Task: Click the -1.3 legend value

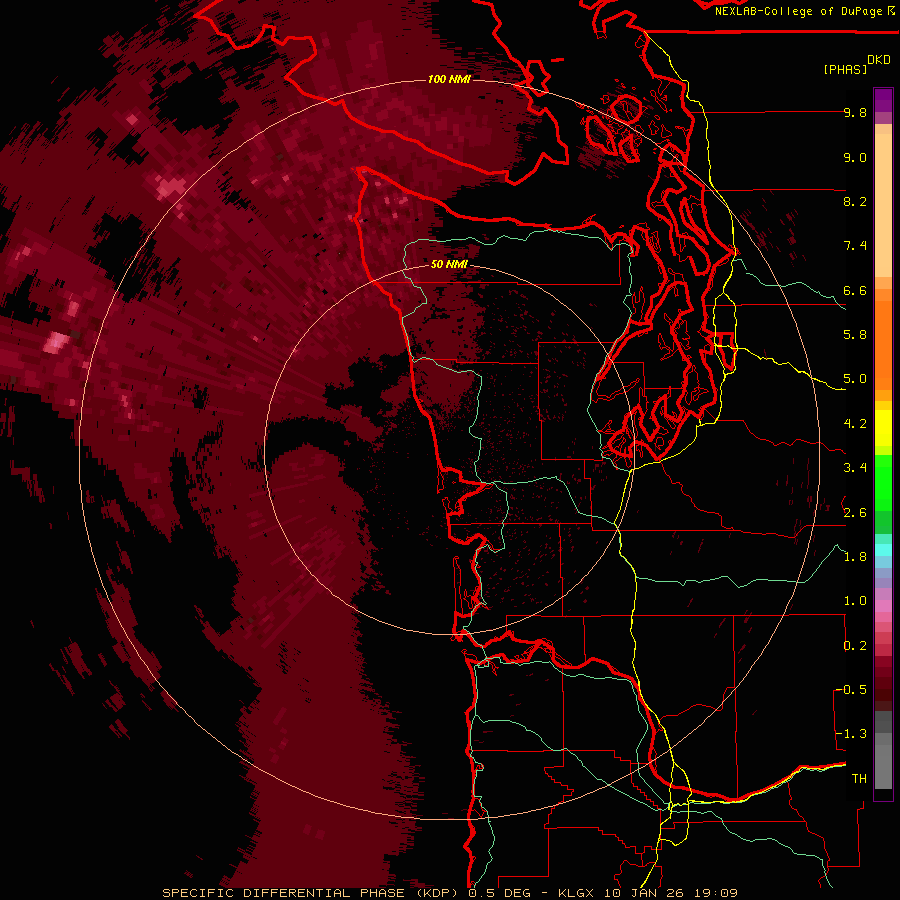Action: [x=850, y=734]
